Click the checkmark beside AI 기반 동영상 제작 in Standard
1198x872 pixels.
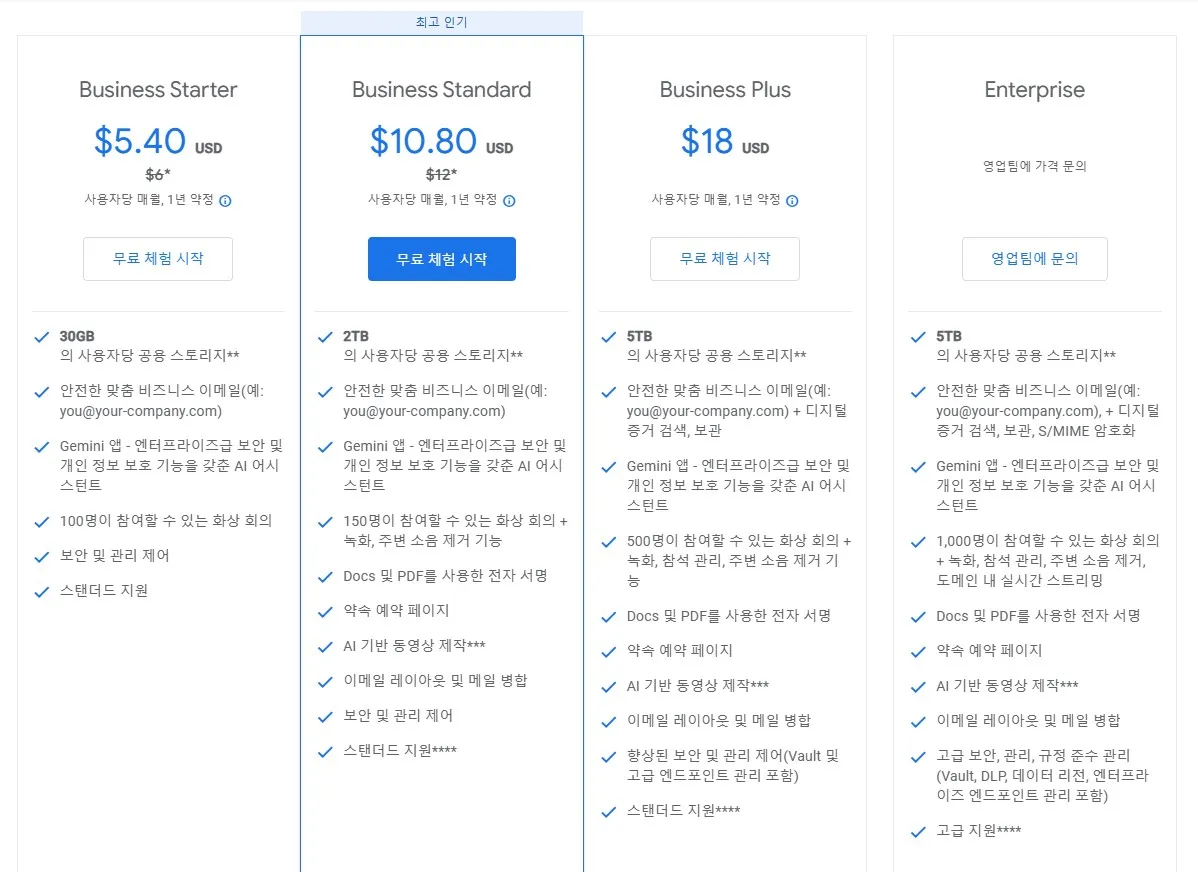click(x=326, y=647)
